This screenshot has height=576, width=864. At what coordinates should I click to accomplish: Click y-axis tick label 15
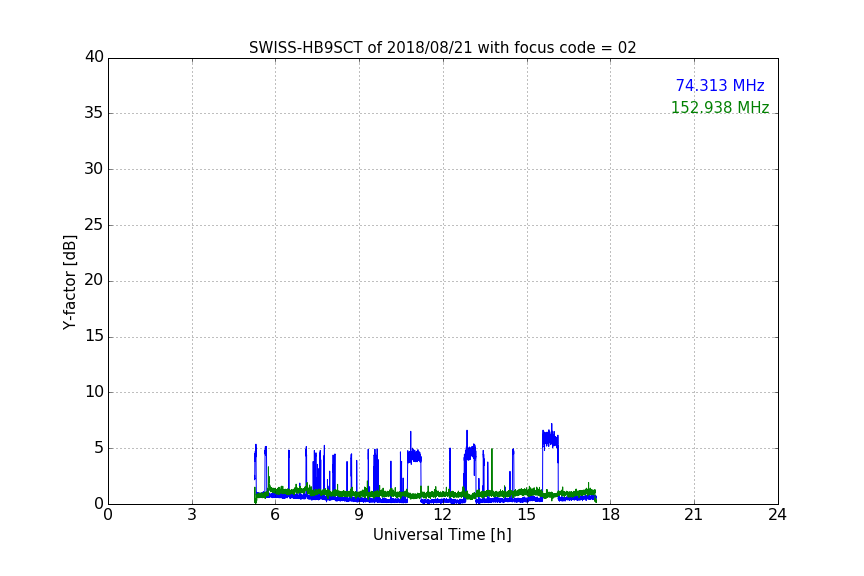94,336
